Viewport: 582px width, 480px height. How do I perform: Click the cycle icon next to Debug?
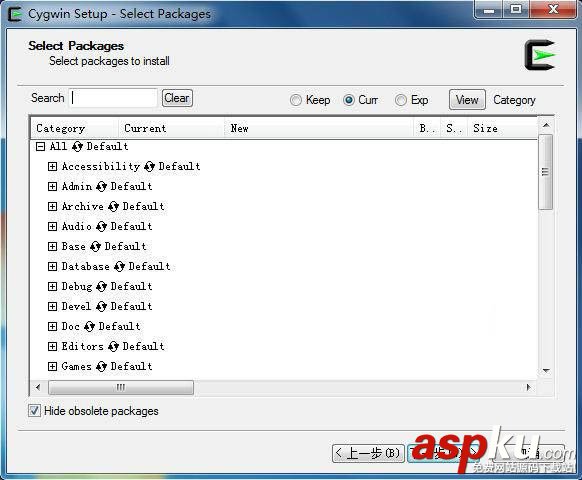pos(101,287)
